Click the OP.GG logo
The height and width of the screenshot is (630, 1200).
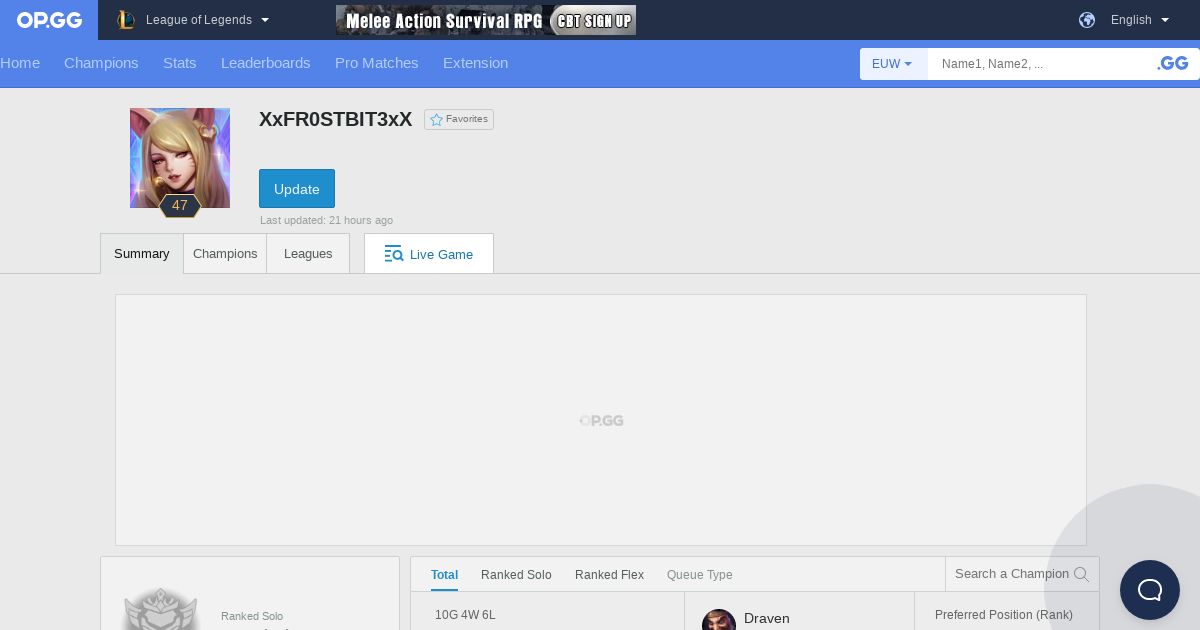click(49, 20)
